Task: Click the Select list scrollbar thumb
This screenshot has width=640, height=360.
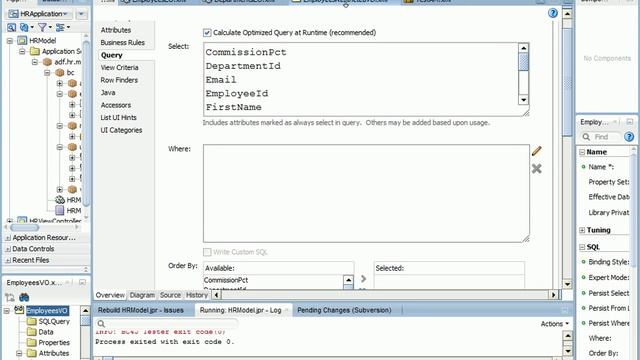Action: [x=523, y=62]
